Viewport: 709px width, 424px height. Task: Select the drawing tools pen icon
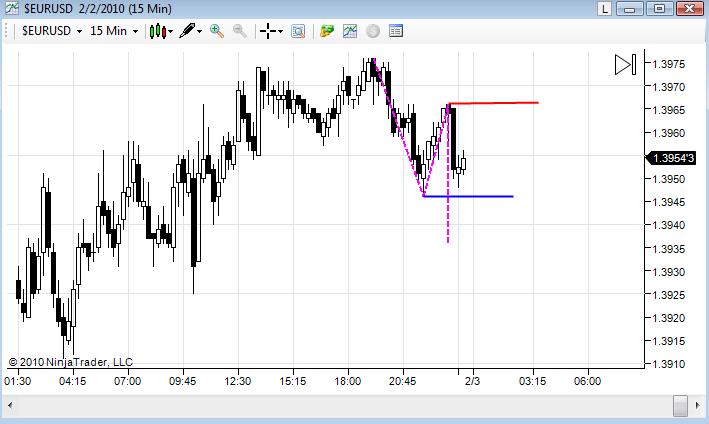coord(187,31)
